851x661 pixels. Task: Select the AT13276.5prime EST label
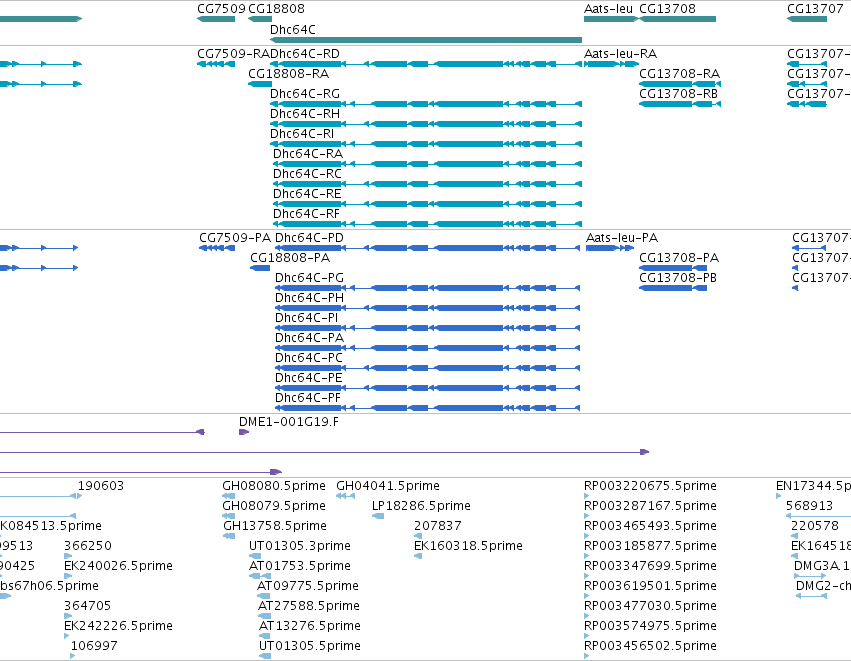(x=310, y=626)
